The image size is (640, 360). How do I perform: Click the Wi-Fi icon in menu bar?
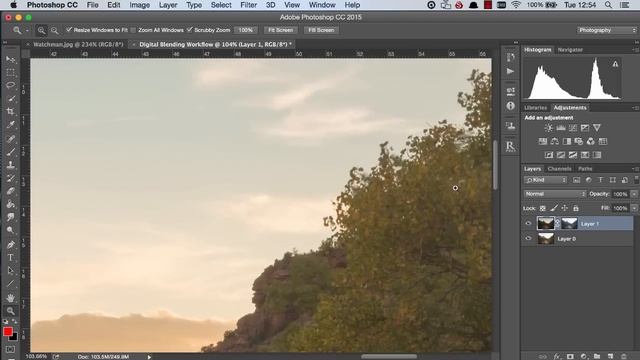point(516,5)
